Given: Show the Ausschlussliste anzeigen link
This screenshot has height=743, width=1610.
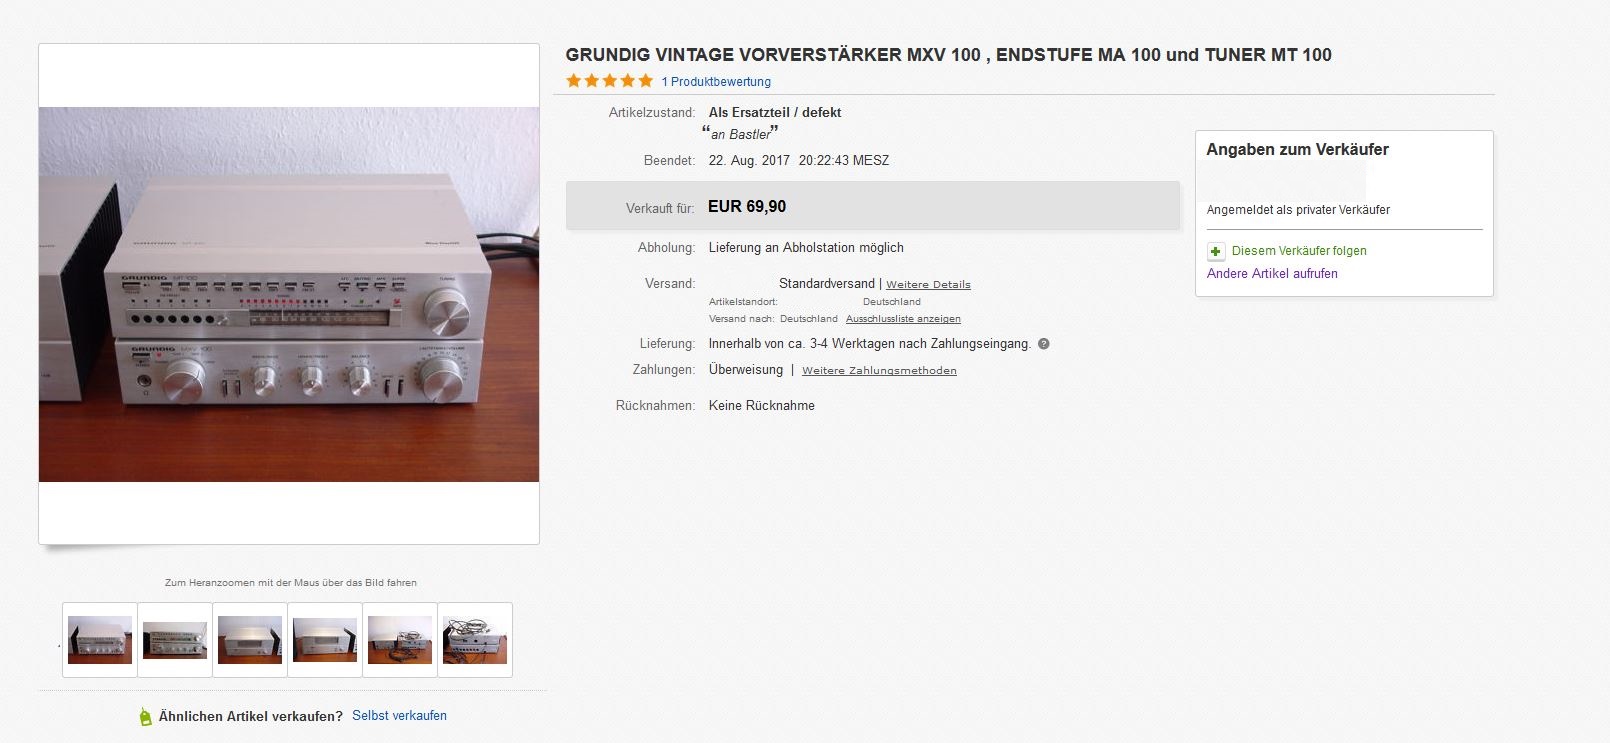Looking at the screenshot, I should tap(903, 319).
